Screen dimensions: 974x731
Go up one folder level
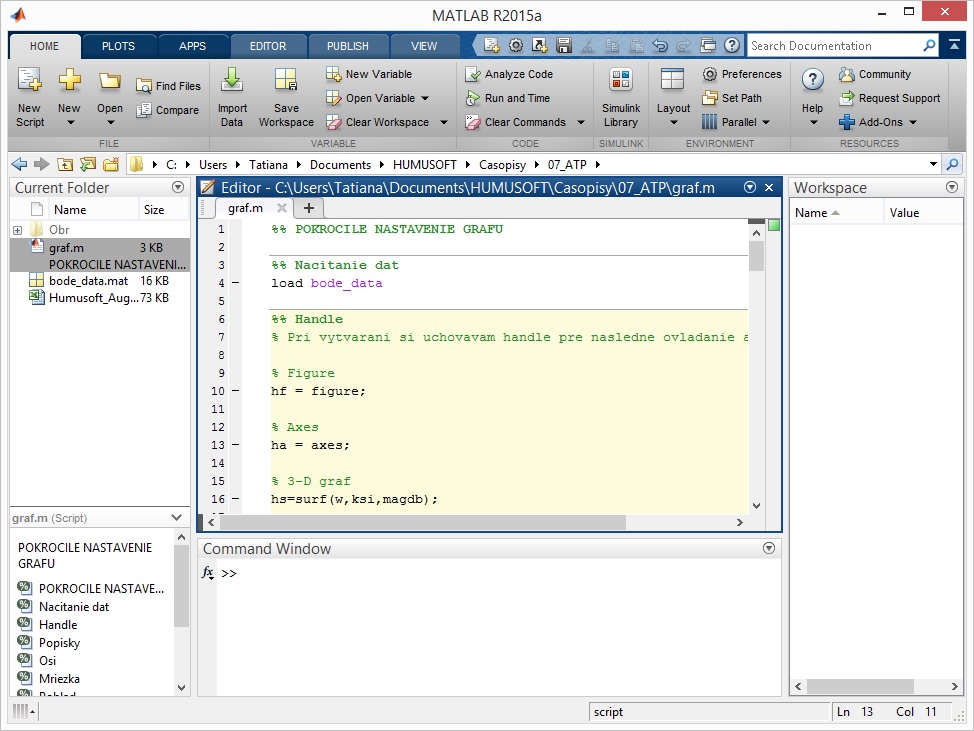[x=65, y=165]
